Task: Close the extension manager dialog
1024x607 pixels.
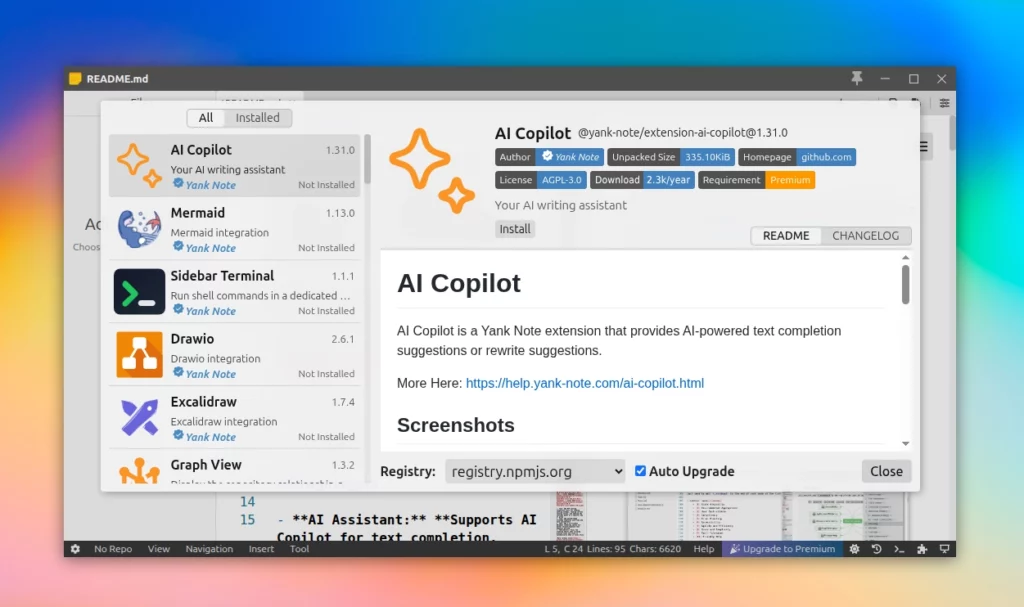Action: pos(886,471)
